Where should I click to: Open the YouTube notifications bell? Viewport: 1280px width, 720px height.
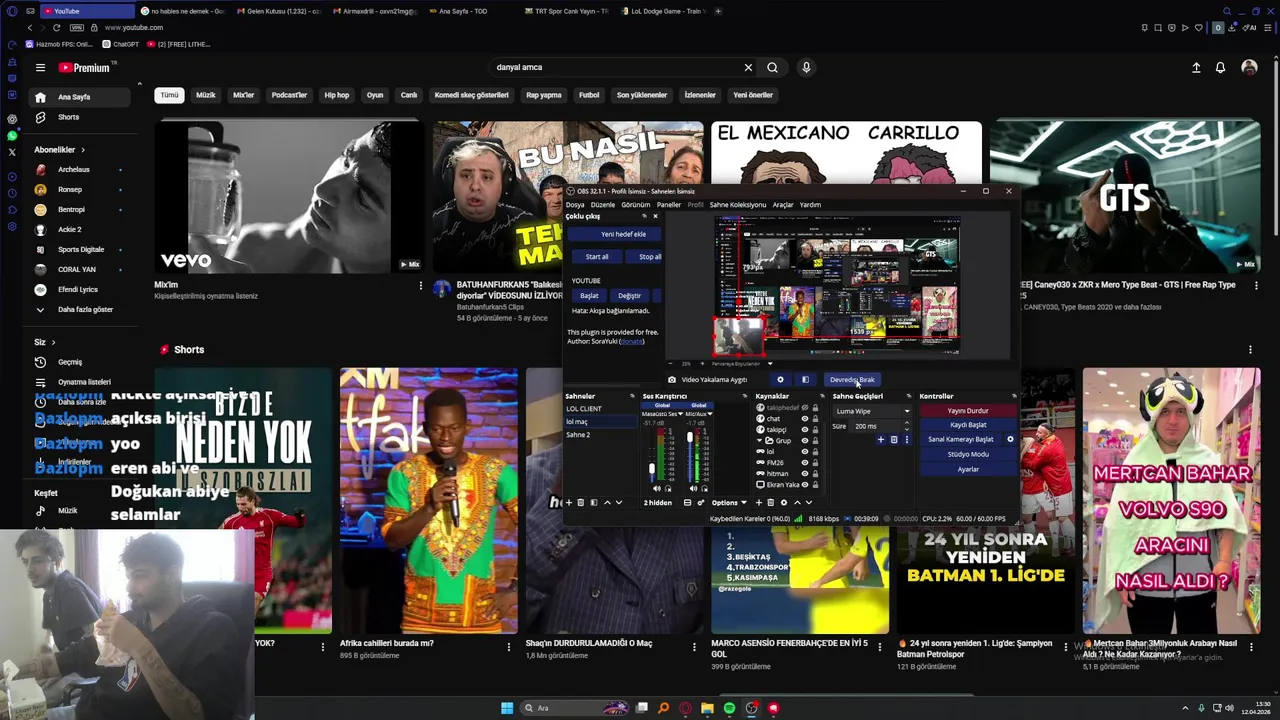click(1220, 67)
